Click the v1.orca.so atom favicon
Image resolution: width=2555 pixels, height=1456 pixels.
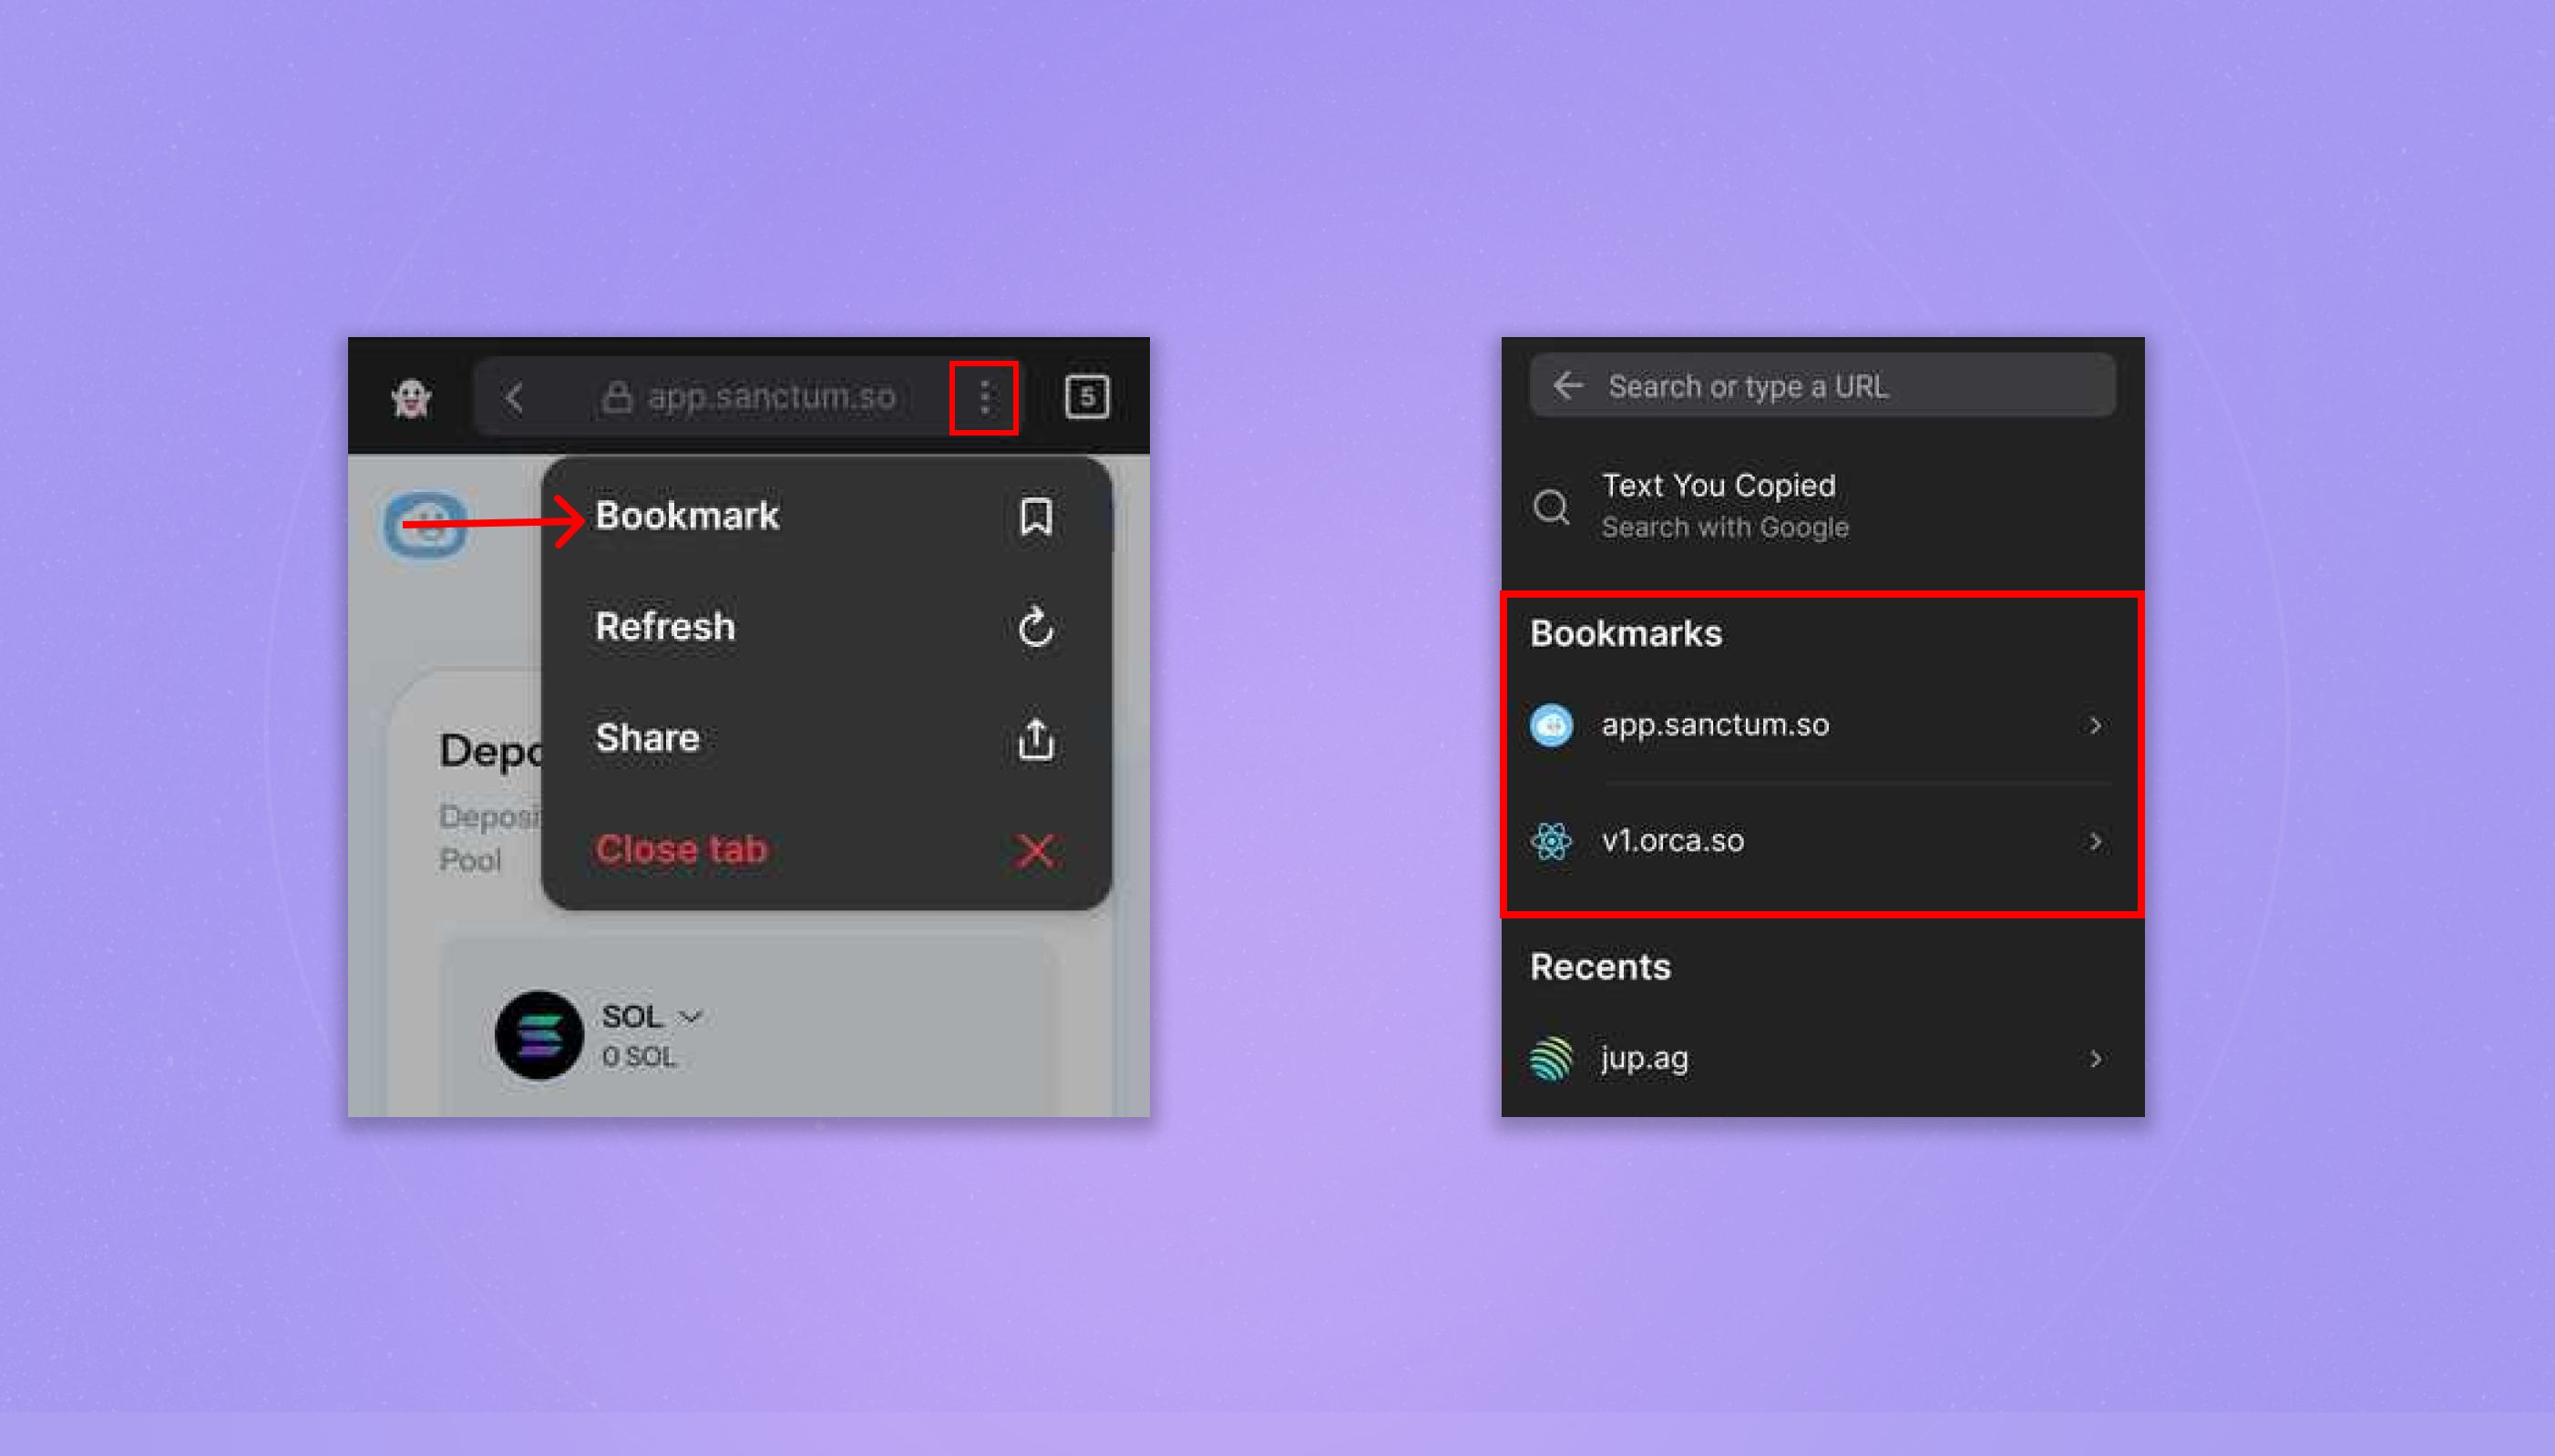(x=1551, y=841)
